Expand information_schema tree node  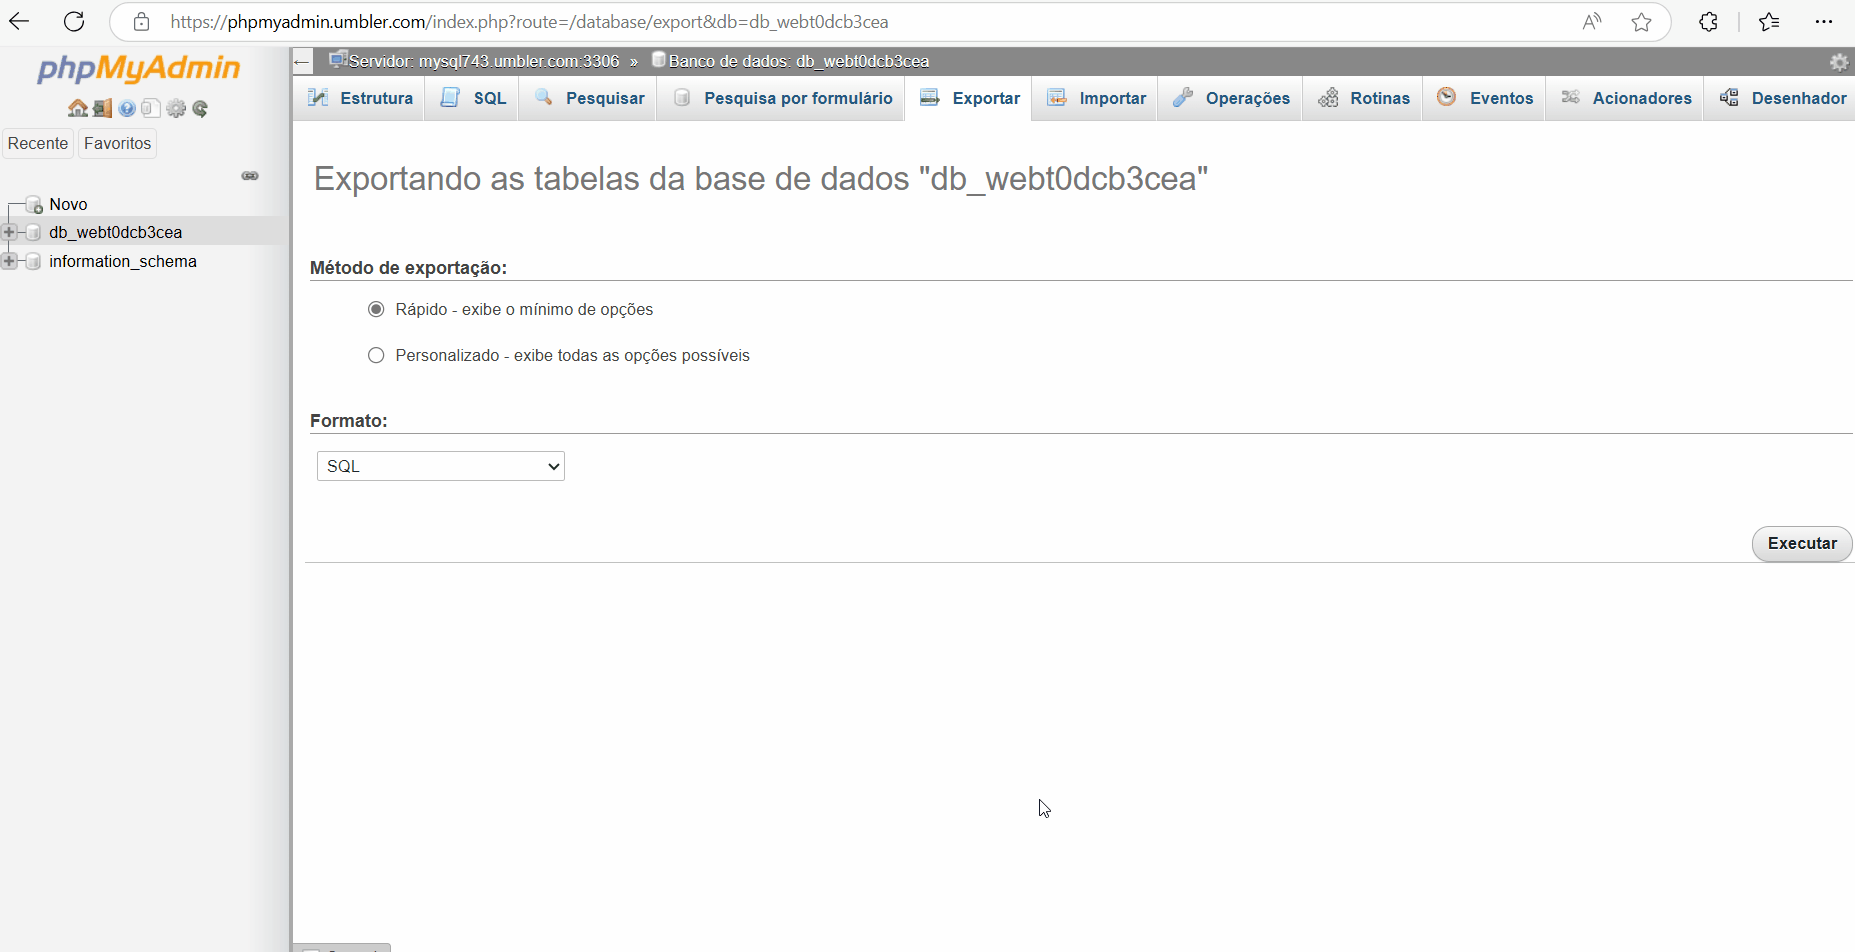(9, 261)
